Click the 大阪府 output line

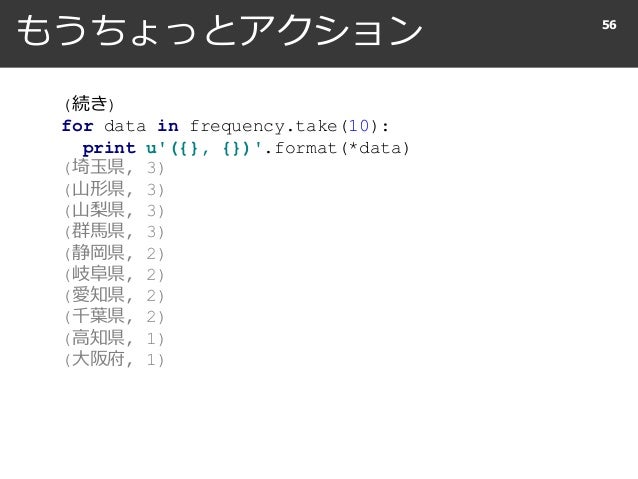(114, 359)
